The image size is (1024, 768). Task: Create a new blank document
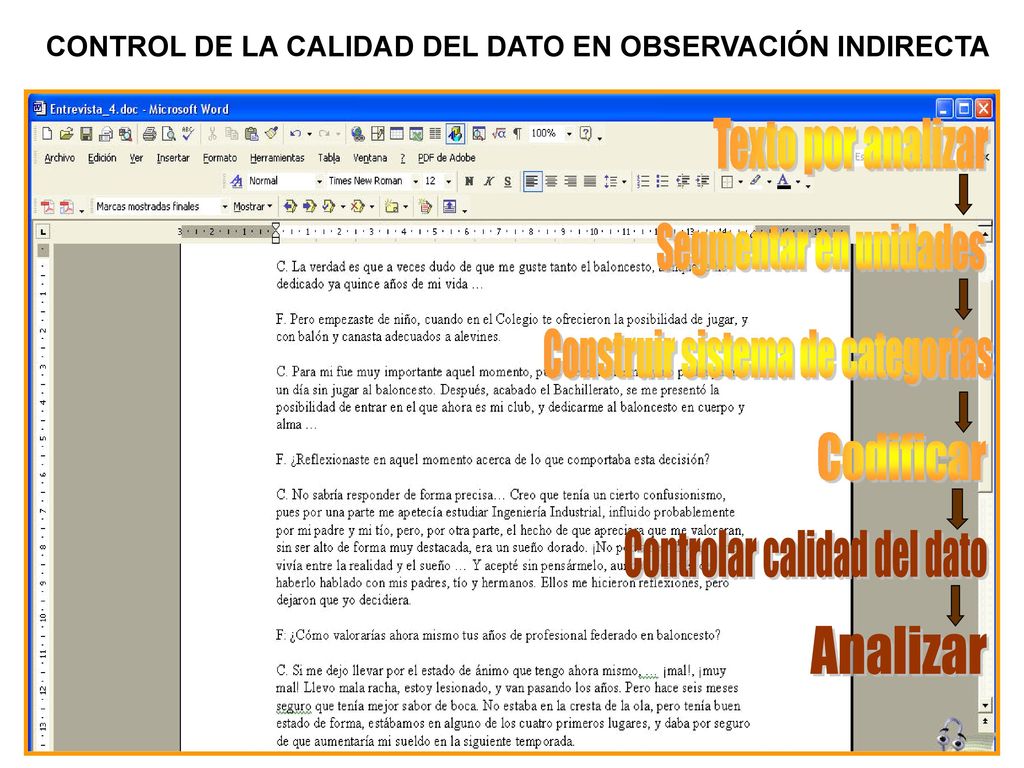click(47, 134)
